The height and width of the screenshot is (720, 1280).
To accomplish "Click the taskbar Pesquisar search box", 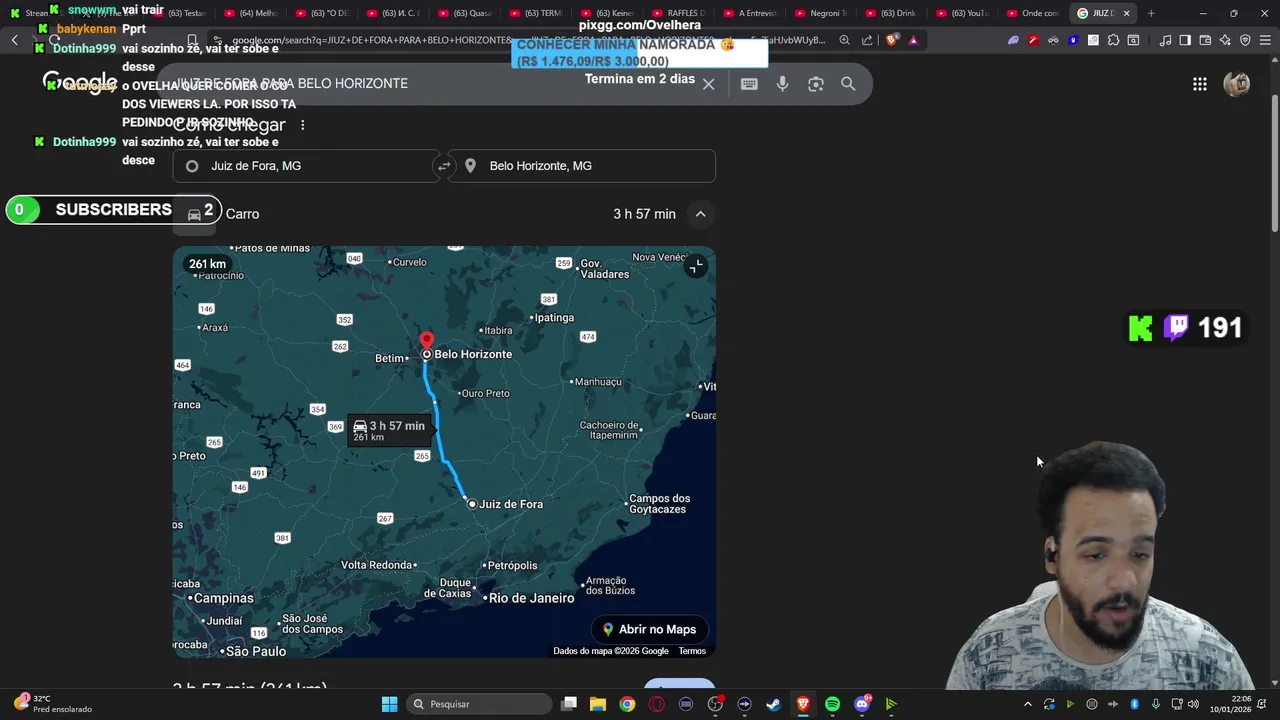I will [x=480, y=704].
